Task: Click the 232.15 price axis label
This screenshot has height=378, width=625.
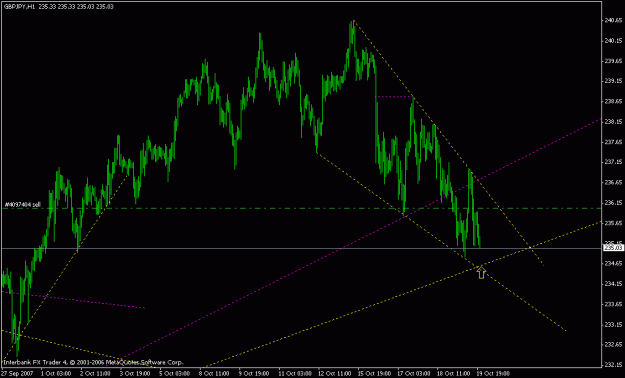Action: (x=614, y=365)
